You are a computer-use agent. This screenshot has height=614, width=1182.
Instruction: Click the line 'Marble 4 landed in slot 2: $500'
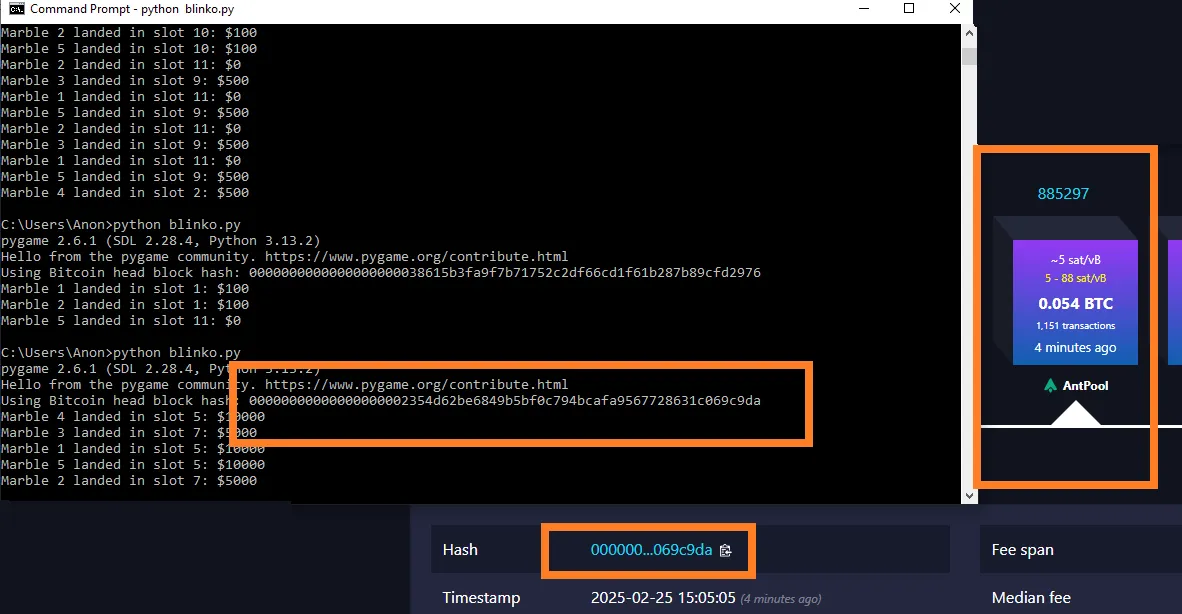pyautogui.click(x=125, y=193)
